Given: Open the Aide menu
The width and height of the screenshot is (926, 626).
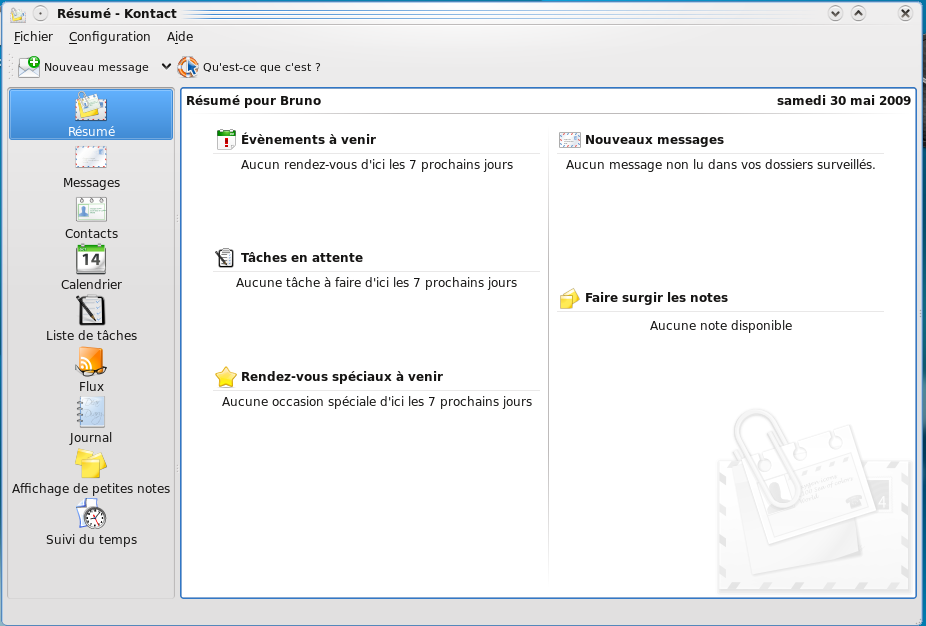Looking at the screenshot, I should click(x=180, y=37).
